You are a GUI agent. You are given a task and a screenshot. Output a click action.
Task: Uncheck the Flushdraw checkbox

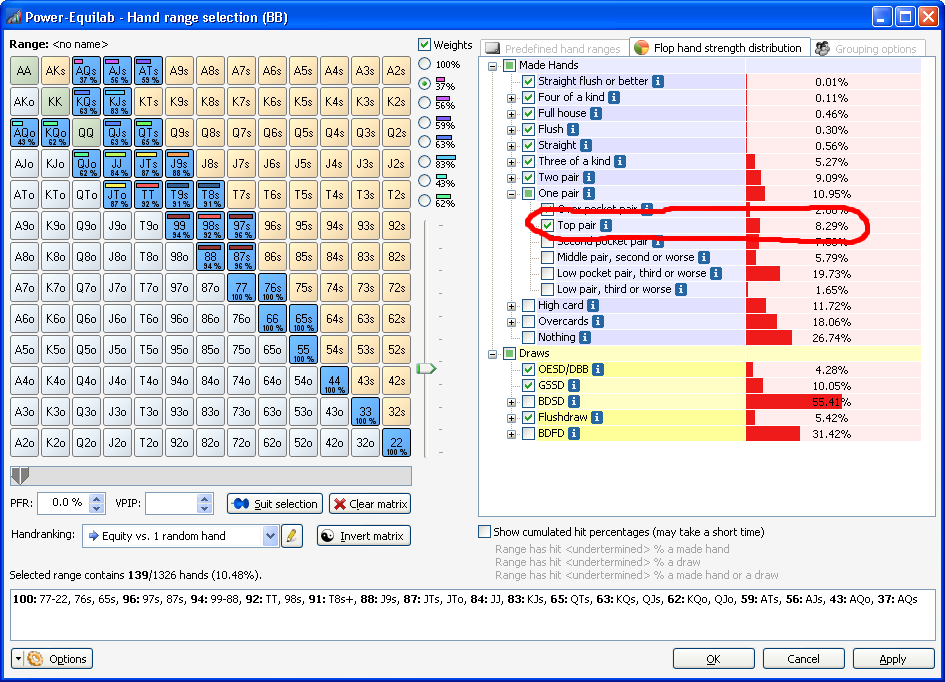click(x=529, y=418)
